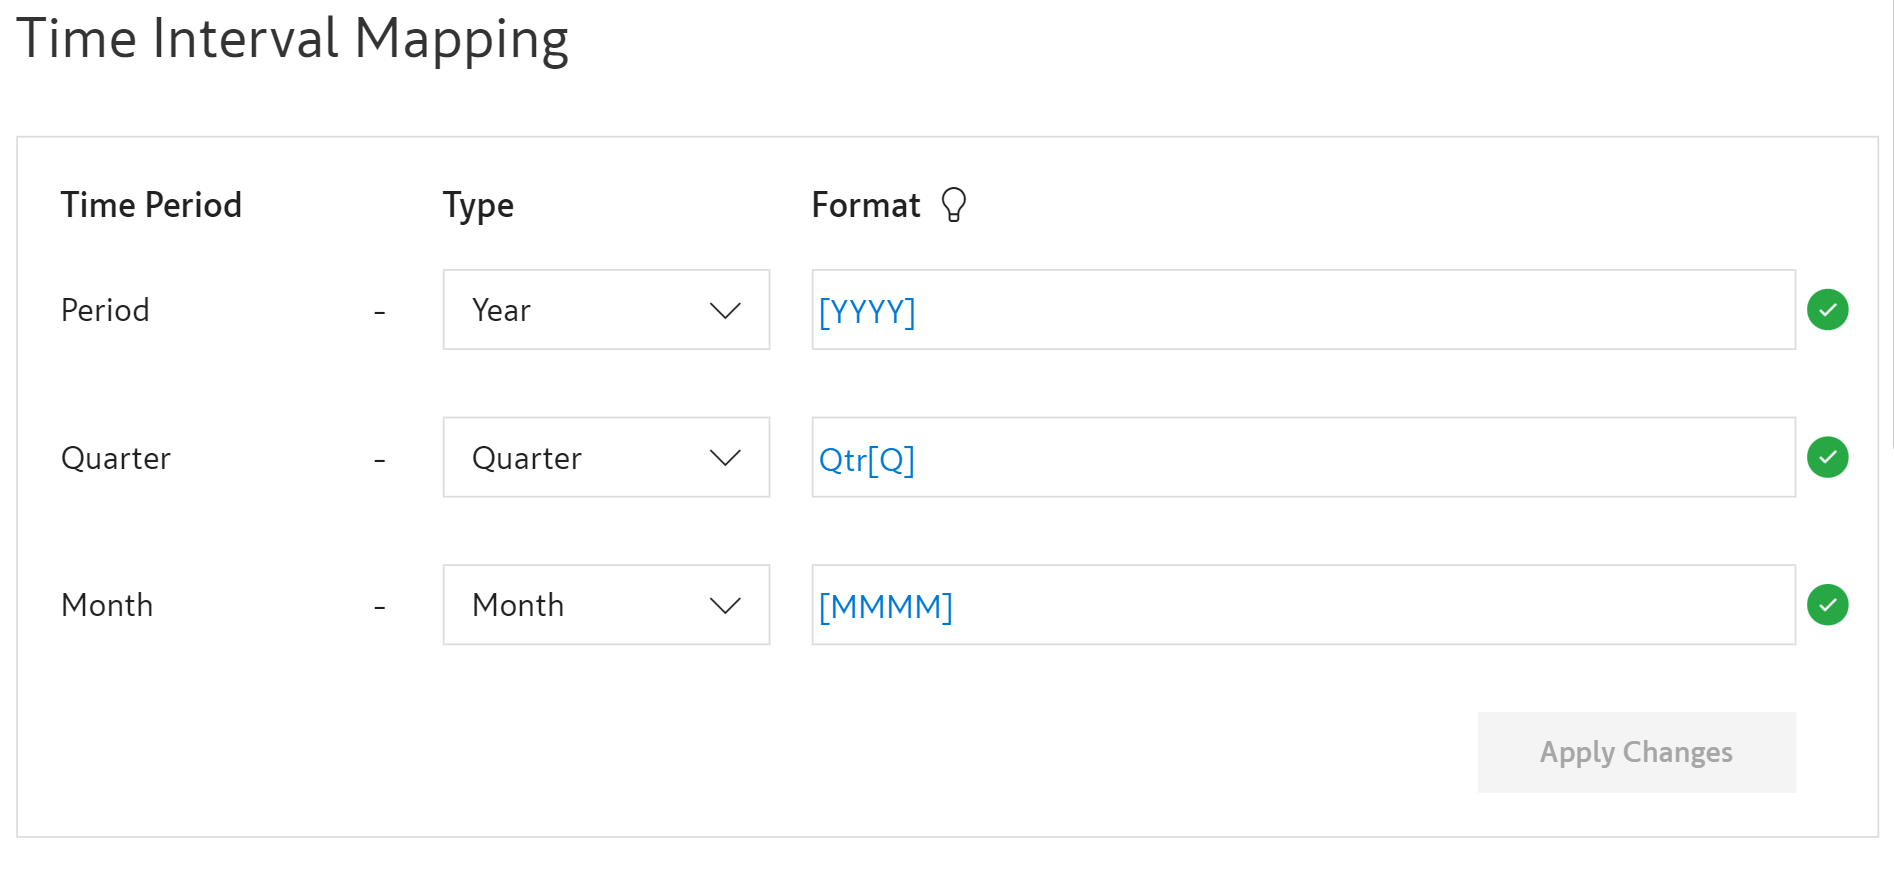Image resolution: width=1894 pixels, height=874 pixels.
Task: Click the chevron arrow in the Year dropdown
Action: [725, 310]
